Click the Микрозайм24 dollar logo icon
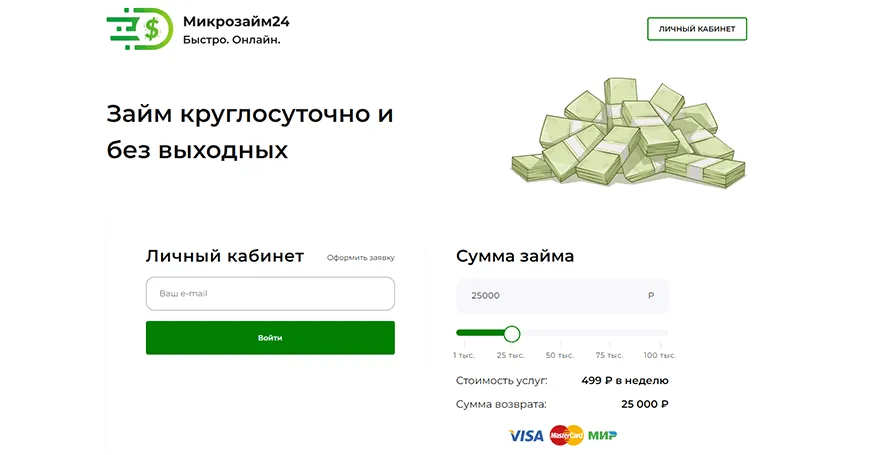870x455 pixels. [138, 27]
